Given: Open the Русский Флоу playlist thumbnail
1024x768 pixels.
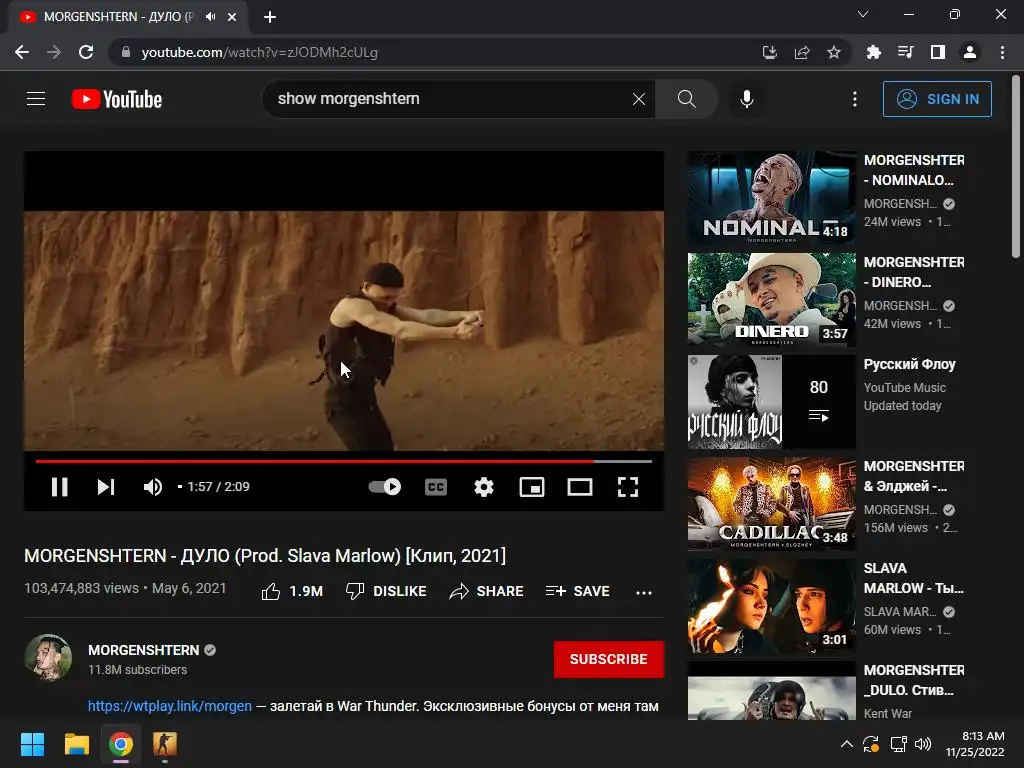Looking at the screenshot, I should pos(772,402).
